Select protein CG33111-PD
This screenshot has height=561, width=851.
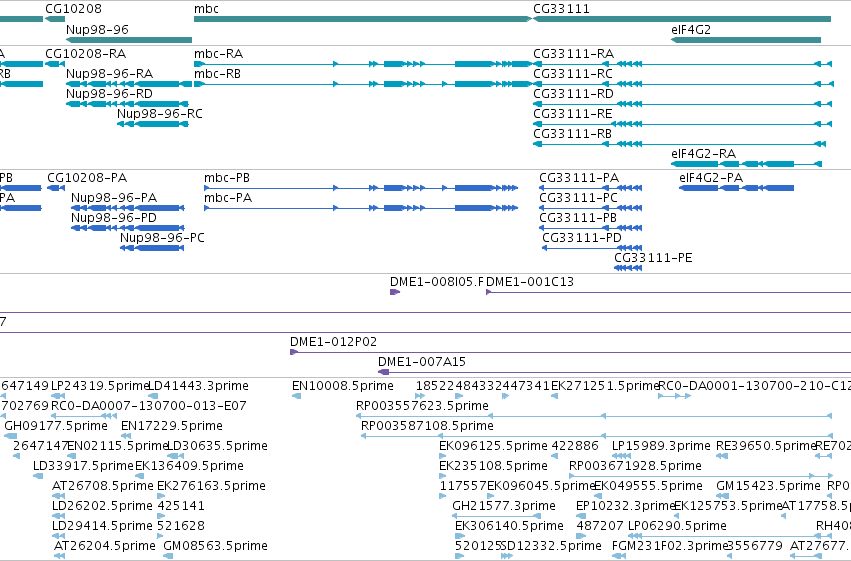(x=592, y=248)
